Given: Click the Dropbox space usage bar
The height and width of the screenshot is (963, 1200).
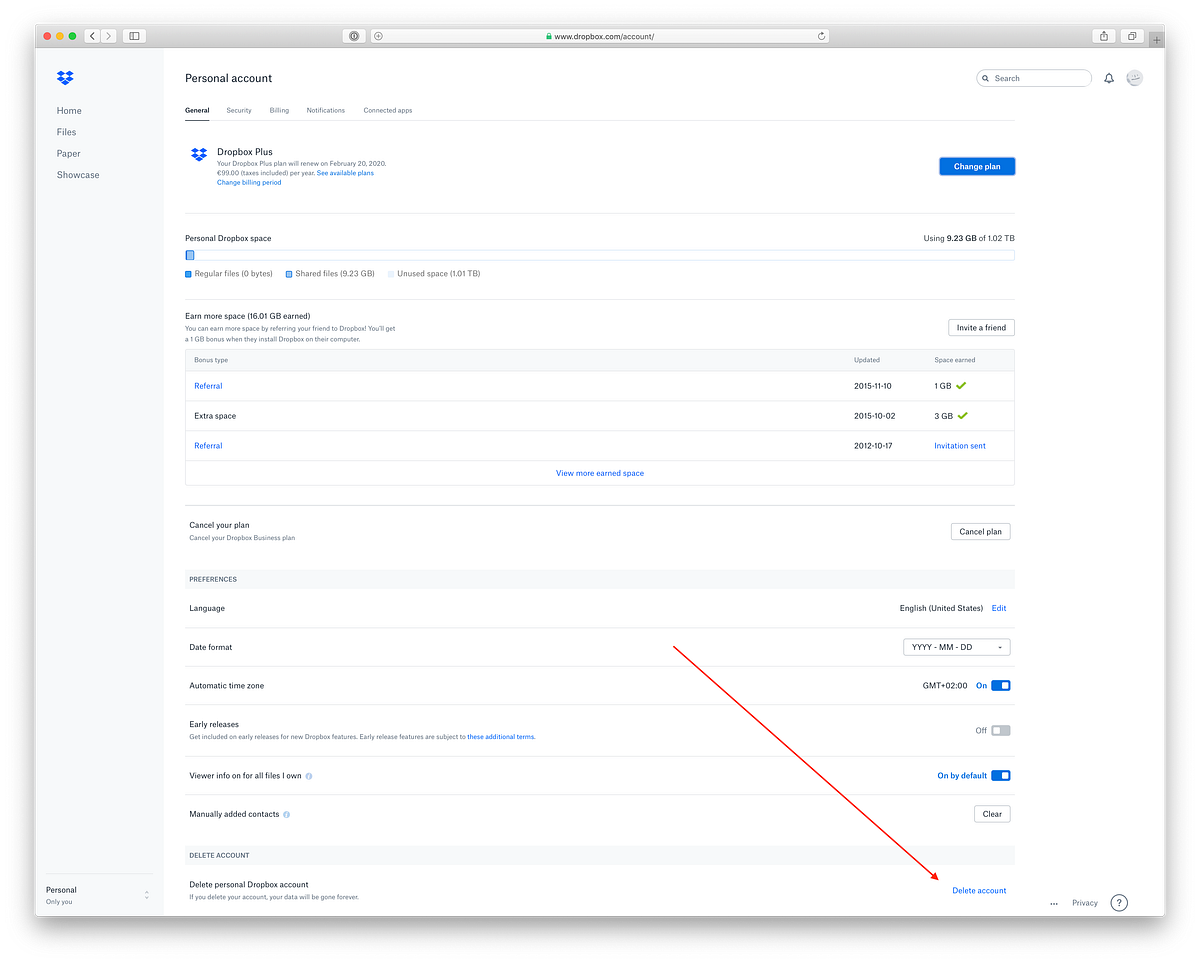Looking at the screenshot, I should pos(600,255).
